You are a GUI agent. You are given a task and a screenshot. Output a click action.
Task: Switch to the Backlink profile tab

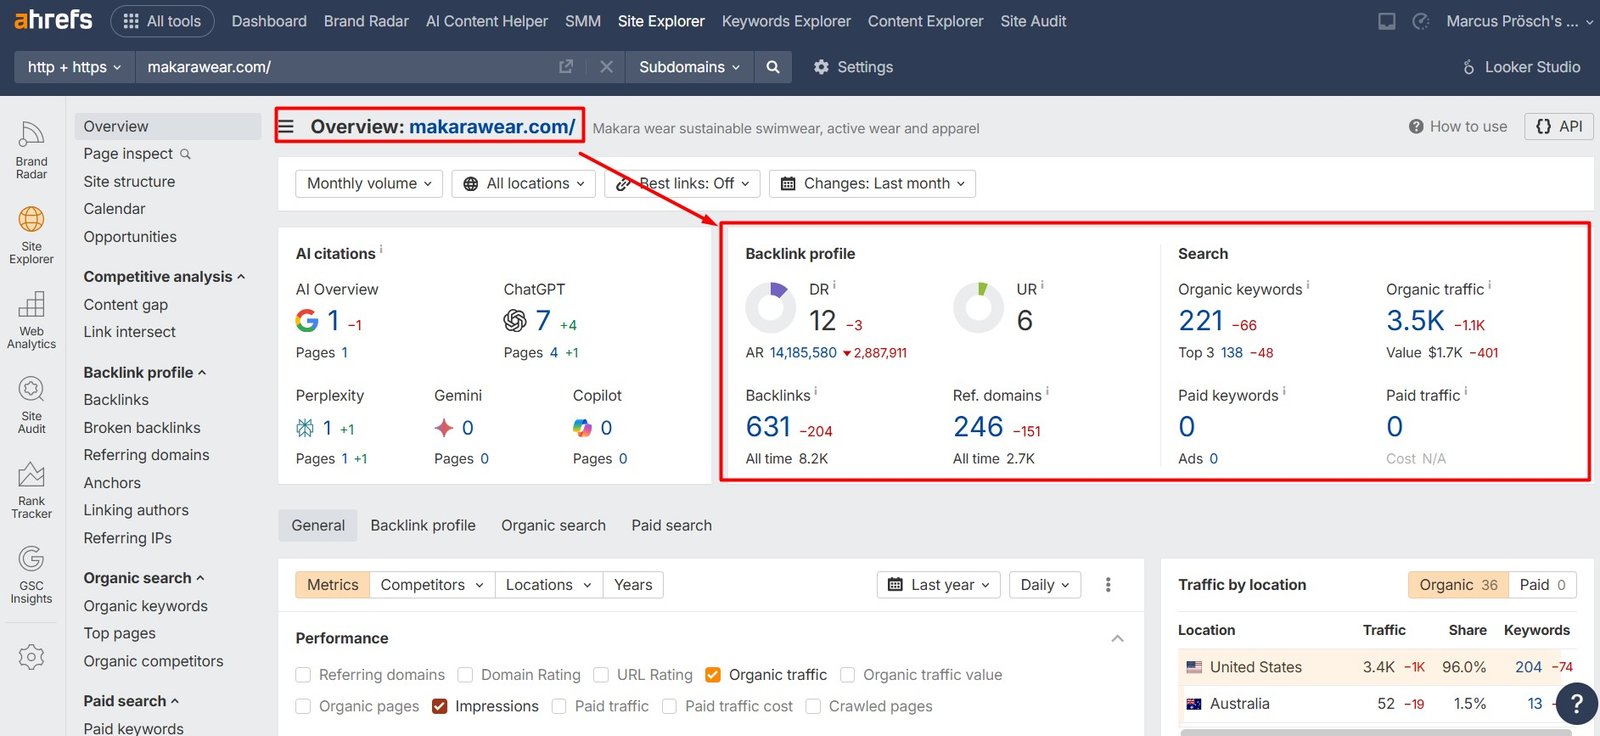(423, 525)
